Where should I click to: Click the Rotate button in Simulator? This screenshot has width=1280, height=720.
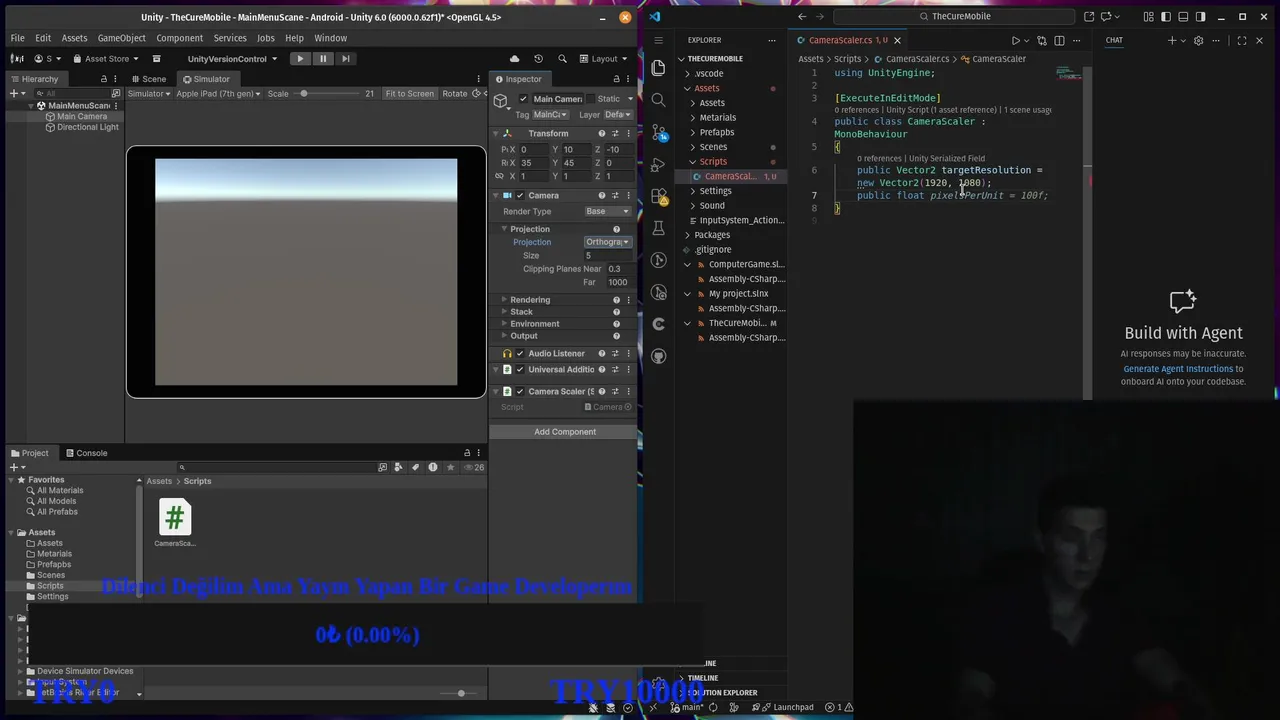tap(455, 94)
